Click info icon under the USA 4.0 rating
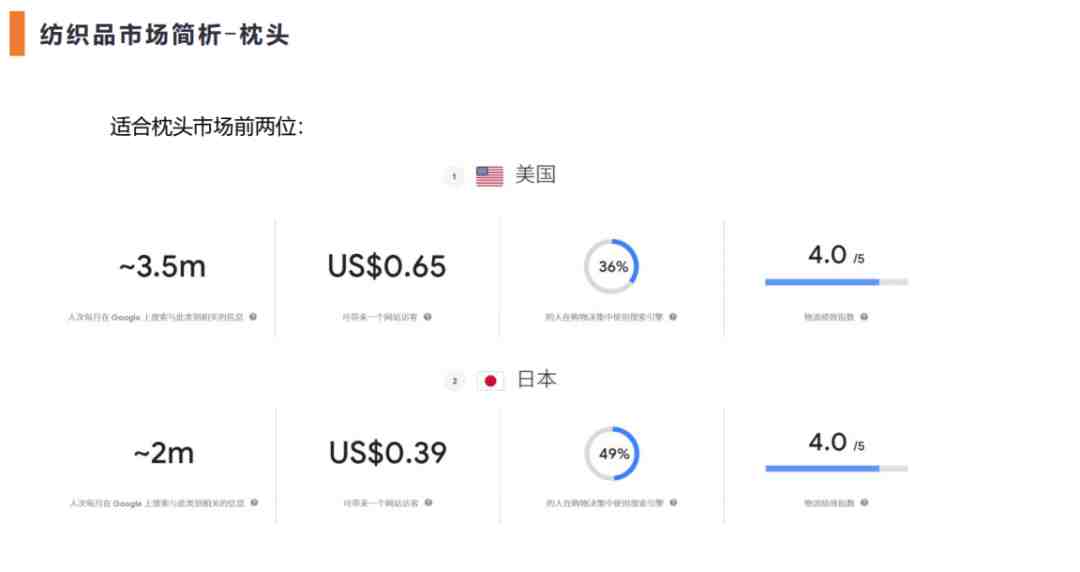 (x=864, y=317)
